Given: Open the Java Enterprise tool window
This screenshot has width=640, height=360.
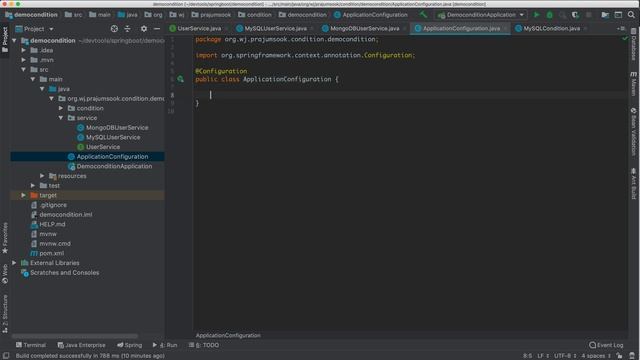Looking at the screenshot, I should [81, 345].
